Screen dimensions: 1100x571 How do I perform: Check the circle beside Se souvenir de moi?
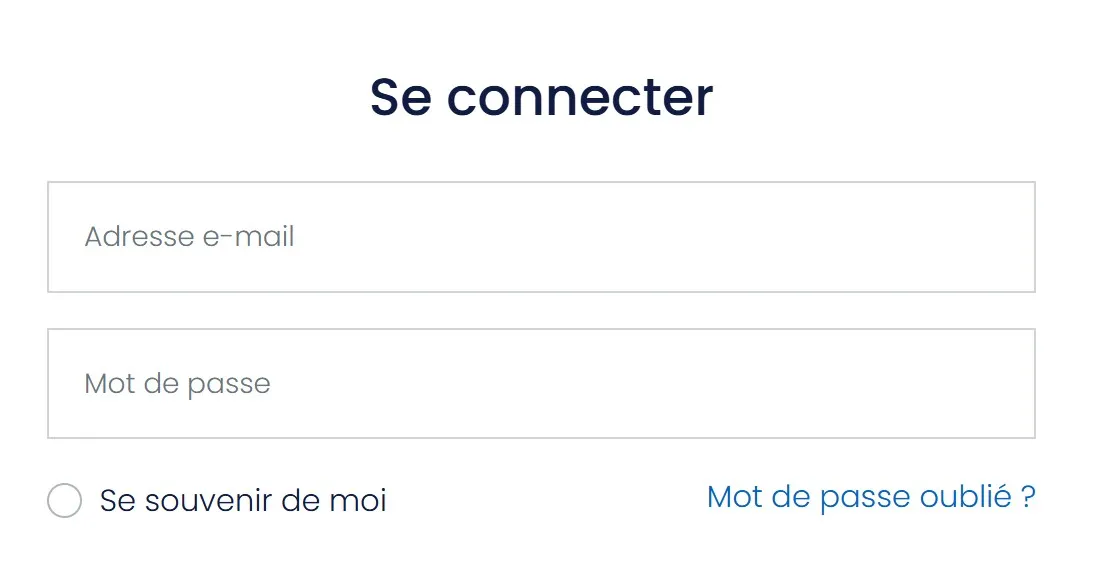(64, 501)
